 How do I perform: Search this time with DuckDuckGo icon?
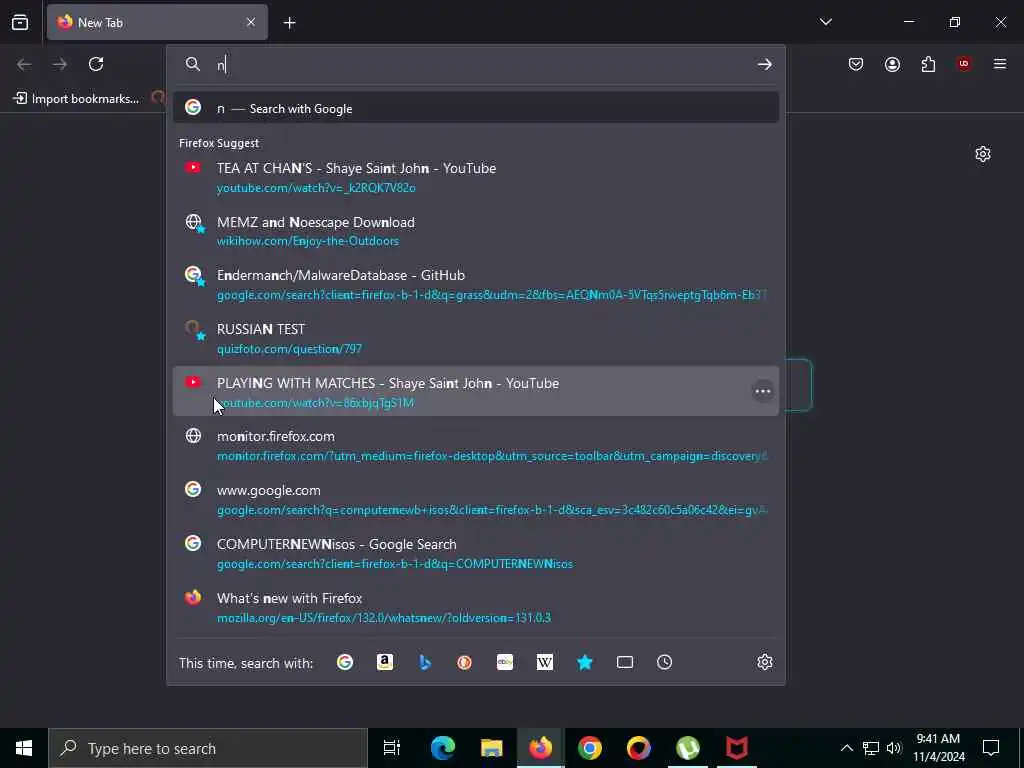464,662
